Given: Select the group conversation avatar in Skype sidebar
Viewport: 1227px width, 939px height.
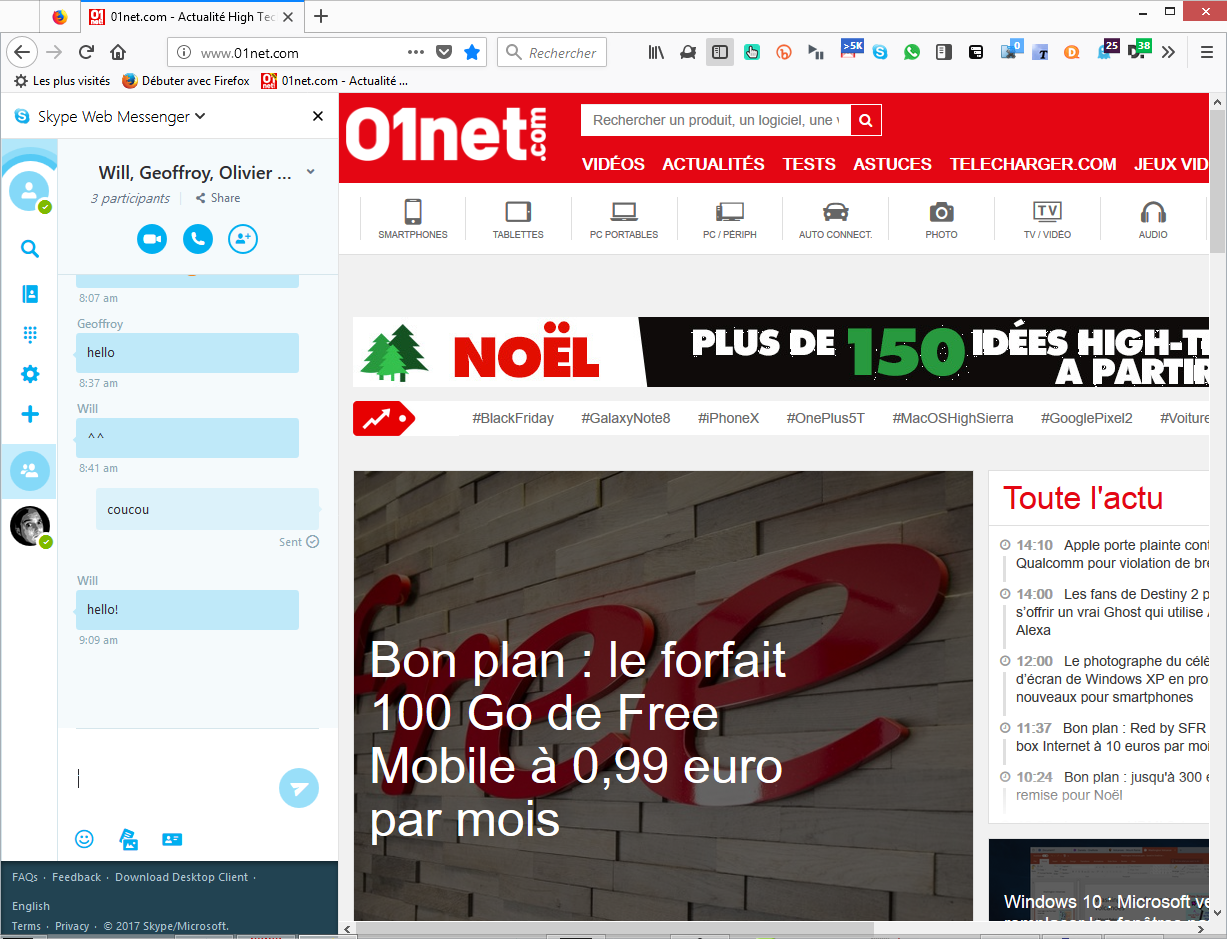Looking at the screenshot, I should coord(30,470).
